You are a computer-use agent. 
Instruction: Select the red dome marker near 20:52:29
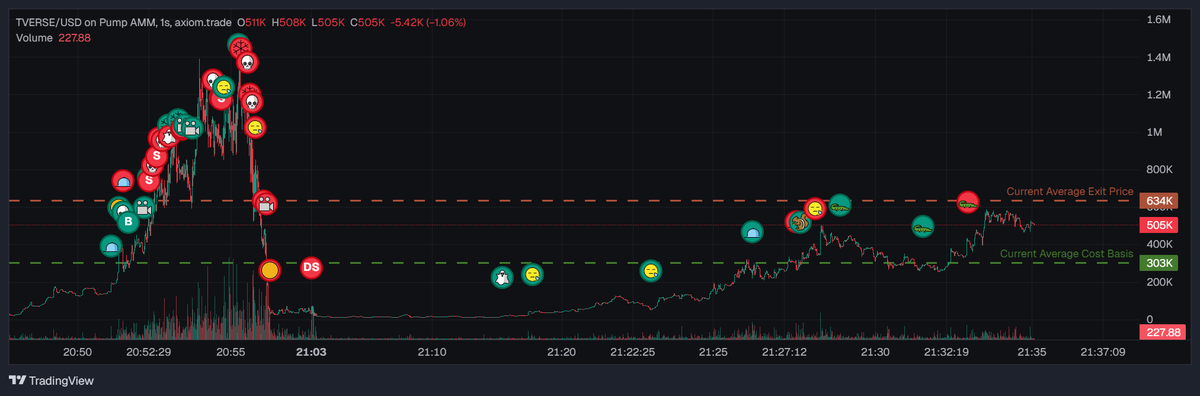pyautogui.click(x=122, y=181)
